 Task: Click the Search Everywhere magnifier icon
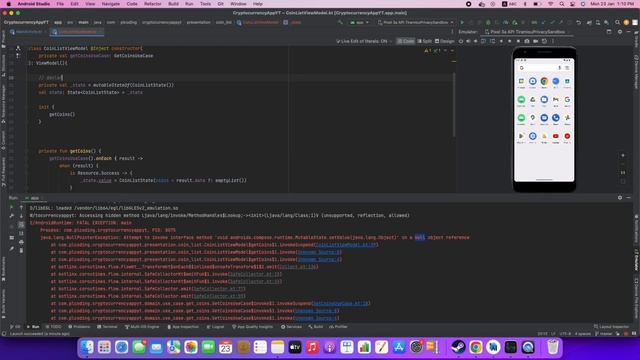click(617, 22)
